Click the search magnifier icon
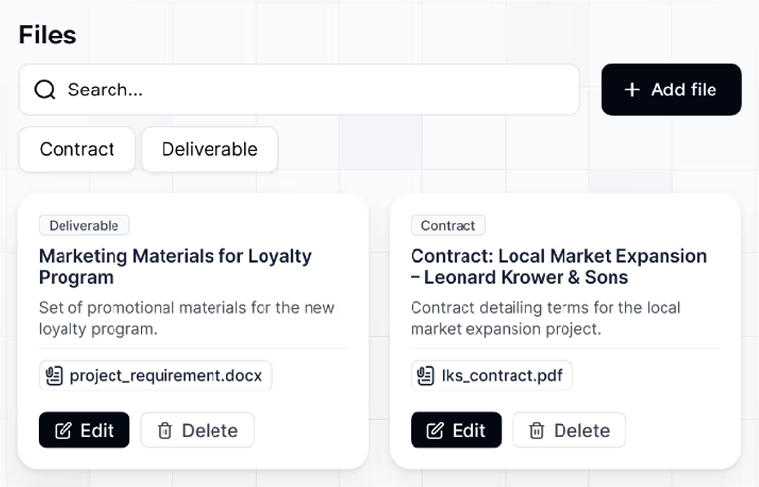 click(x=45, y=90)
